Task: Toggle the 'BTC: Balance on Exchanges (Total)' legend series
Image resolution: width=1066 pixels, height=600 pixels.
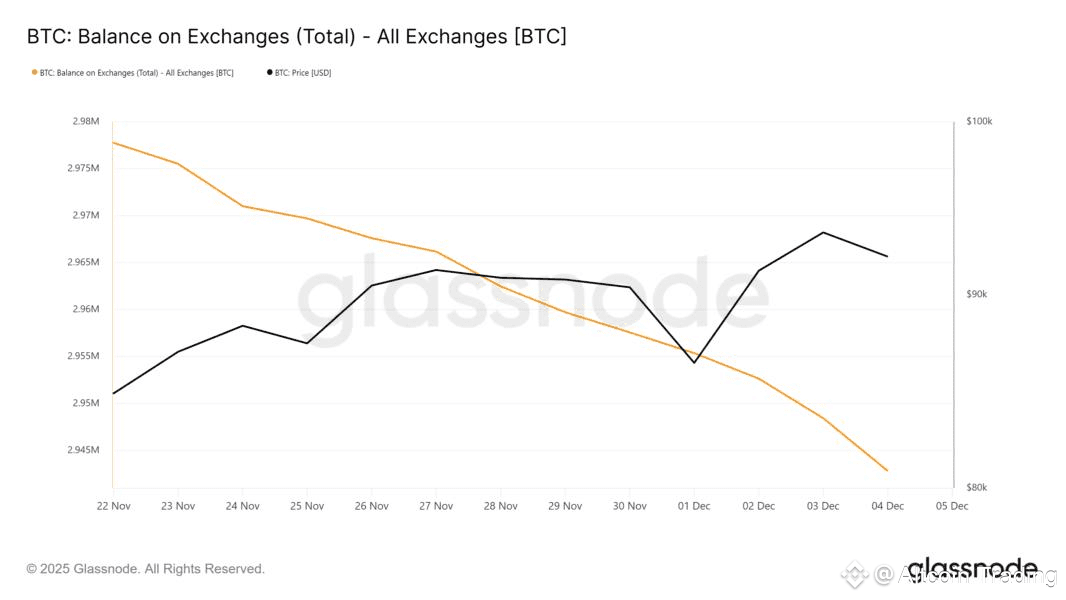Action: click(136, 73)
